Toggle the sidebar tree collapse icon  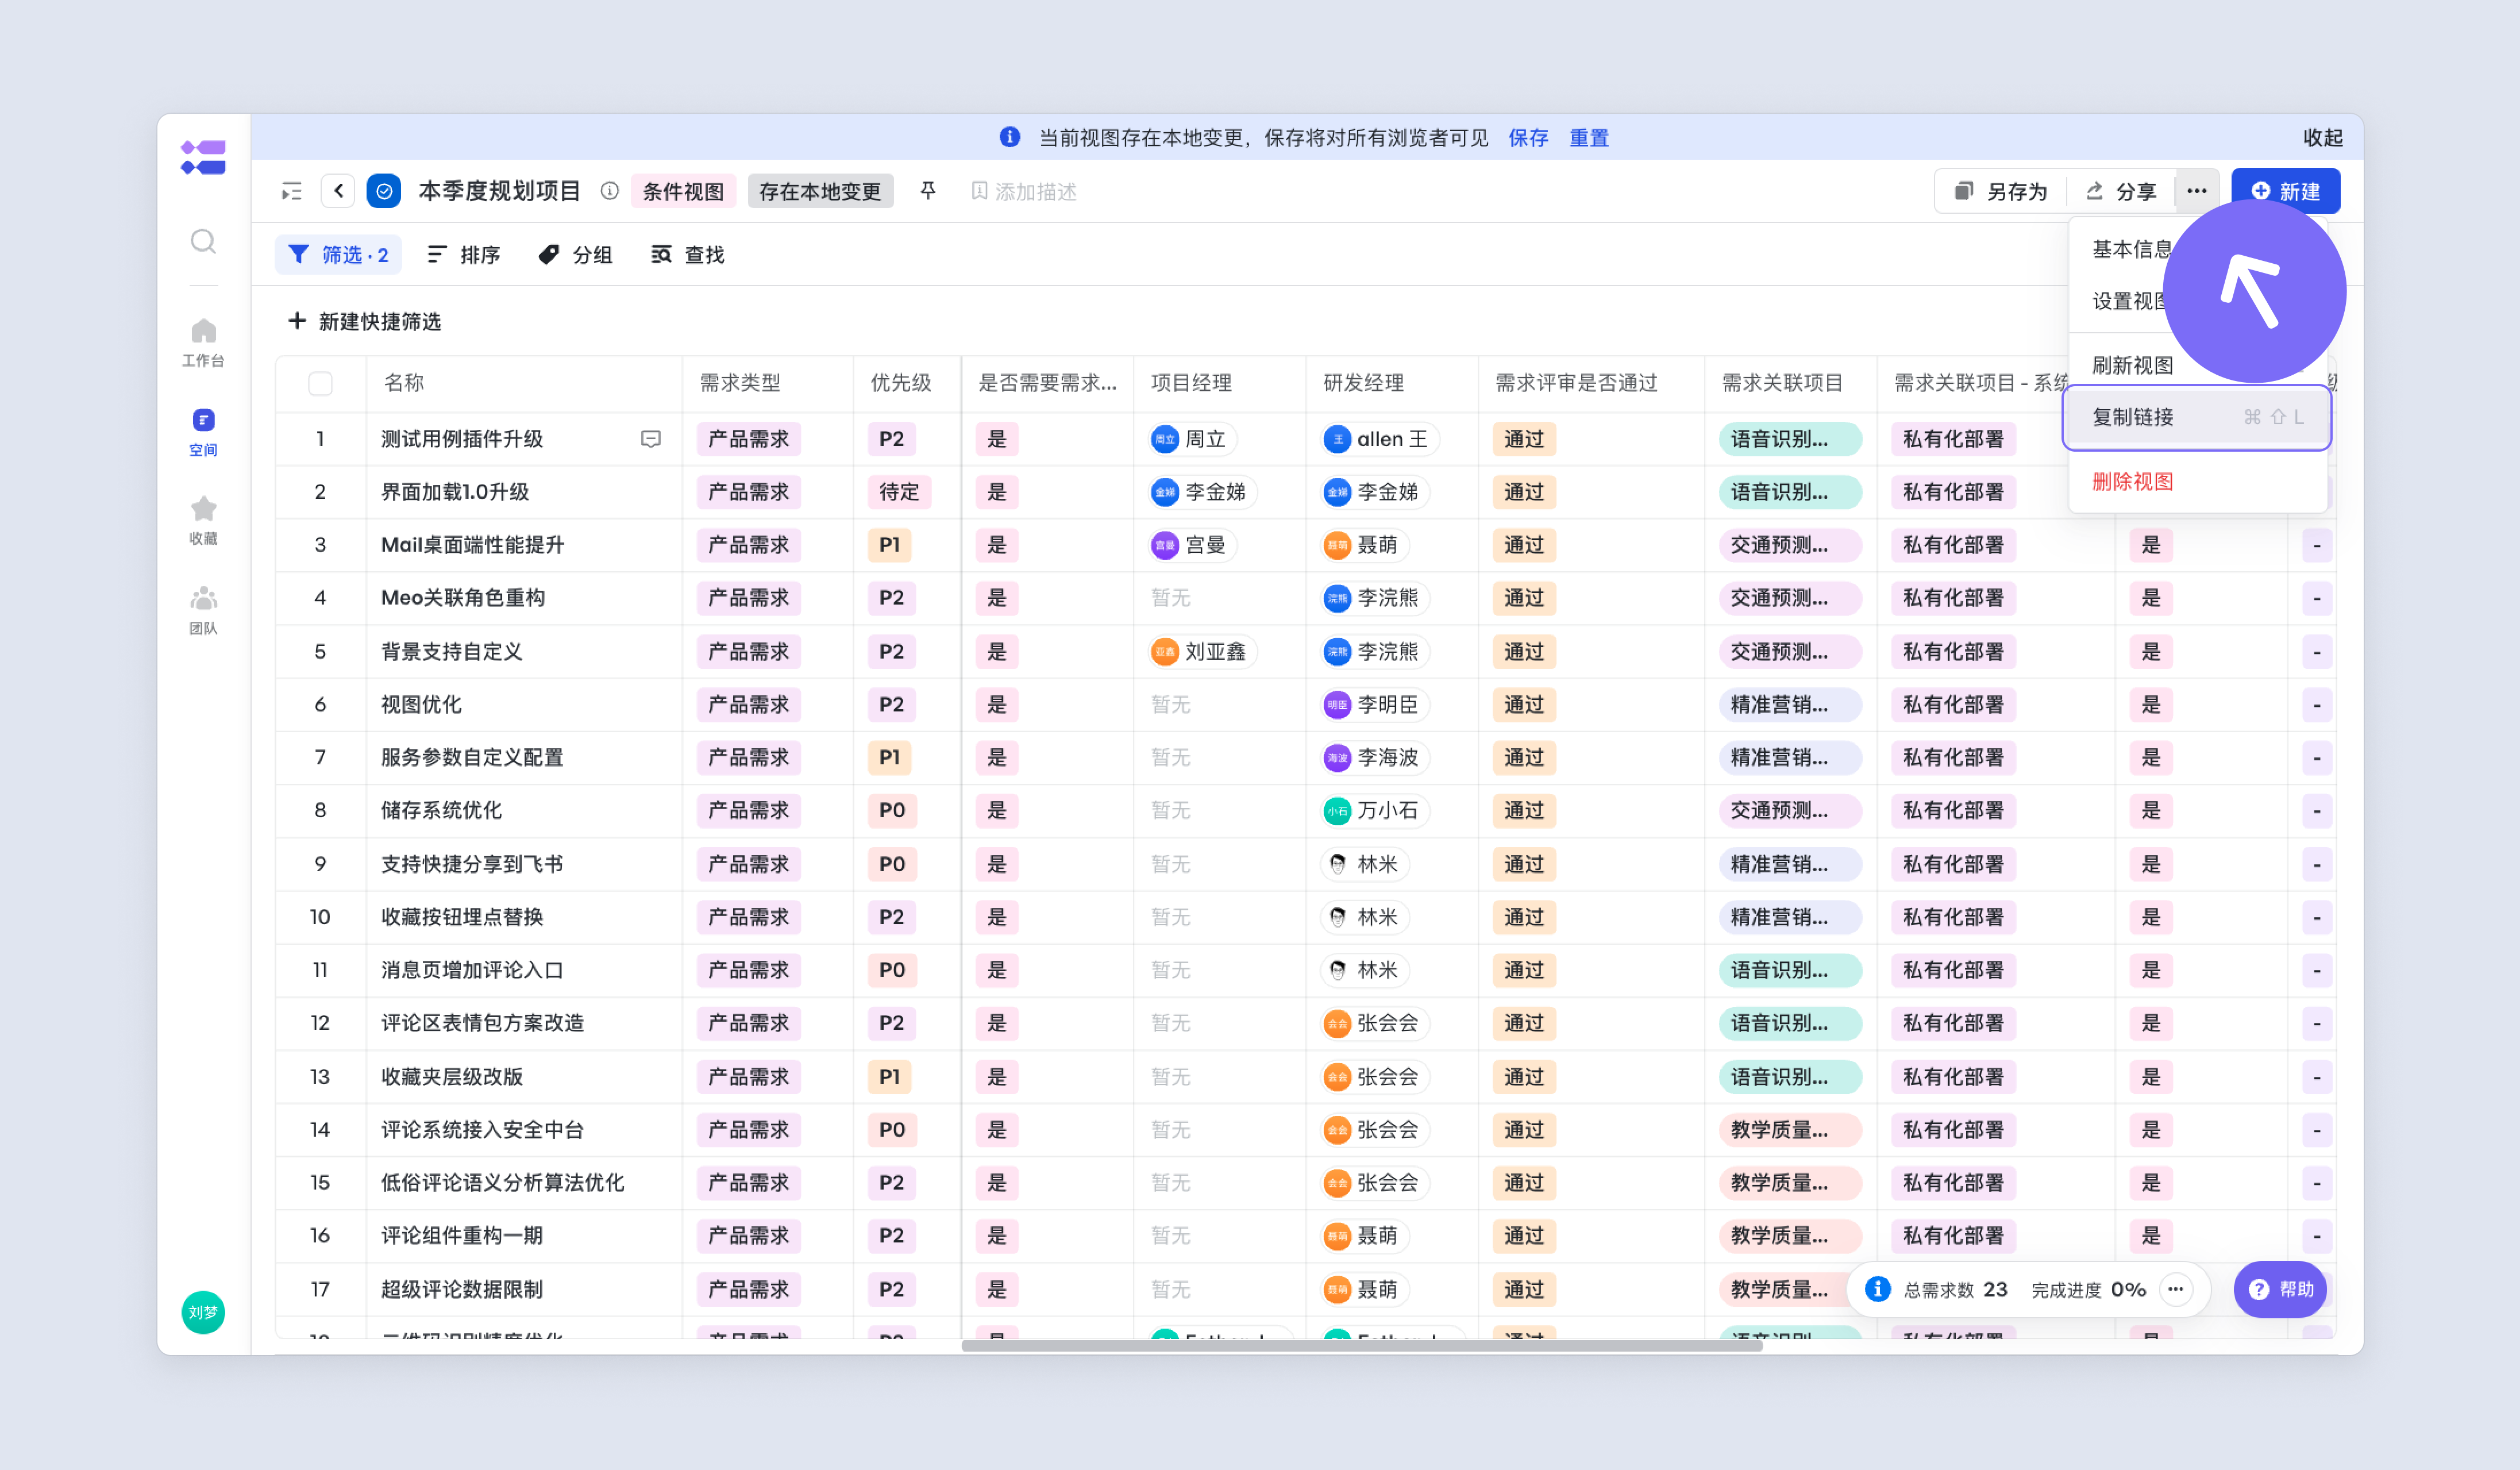coord(291,191)
